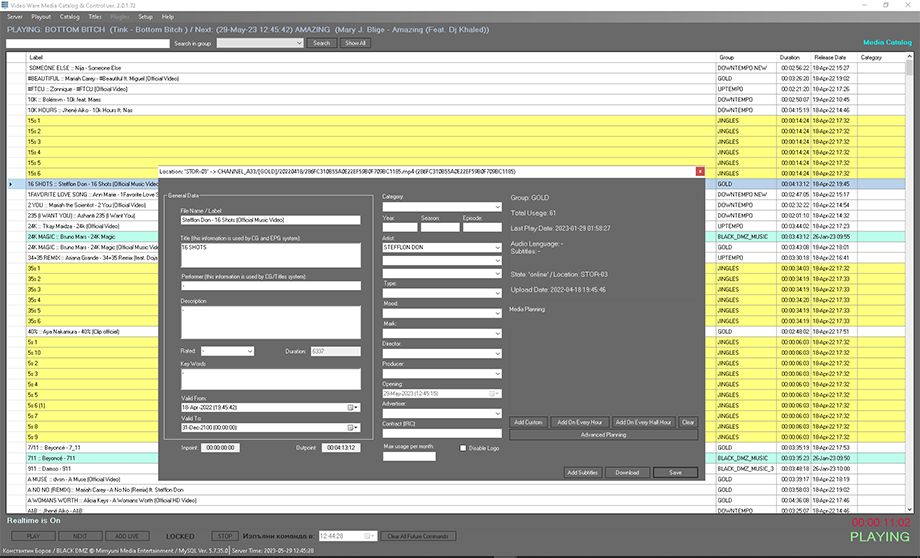
Task: Click Clear All Future Commands
Action: [418, 536]
